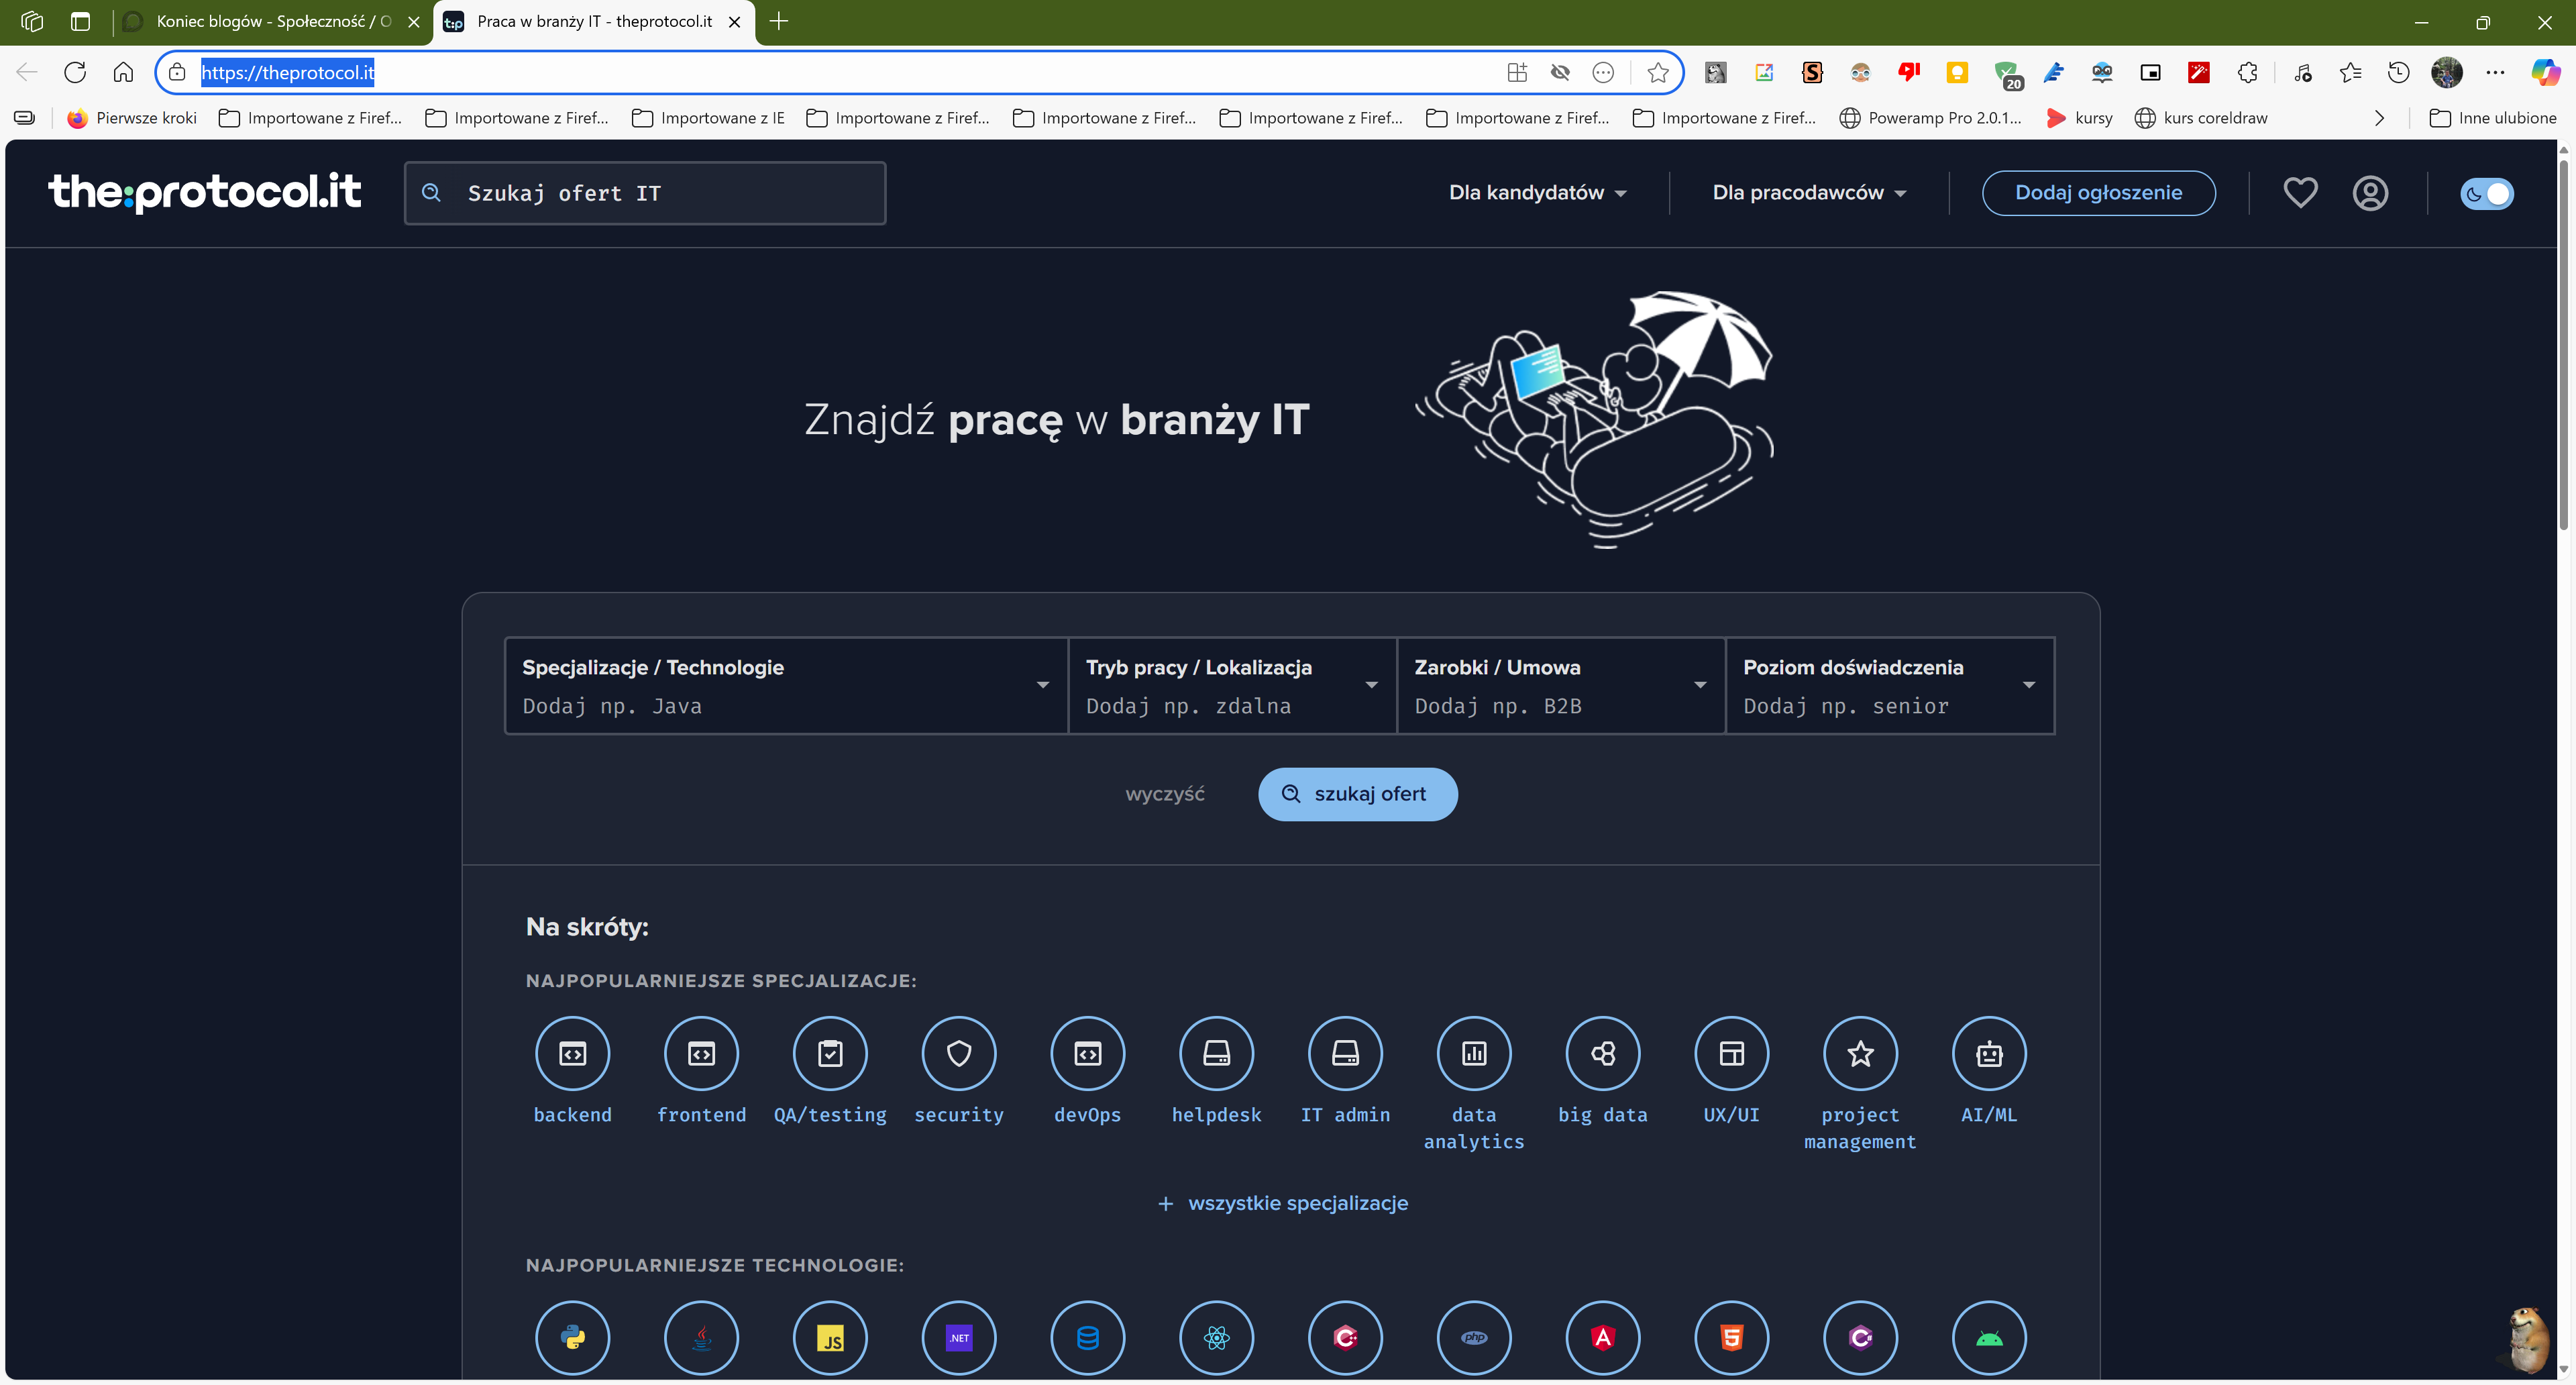Switch to Koniec blogów browser tab
The width and height of the screenshot is (2576, 1385).
coord(272,21)
